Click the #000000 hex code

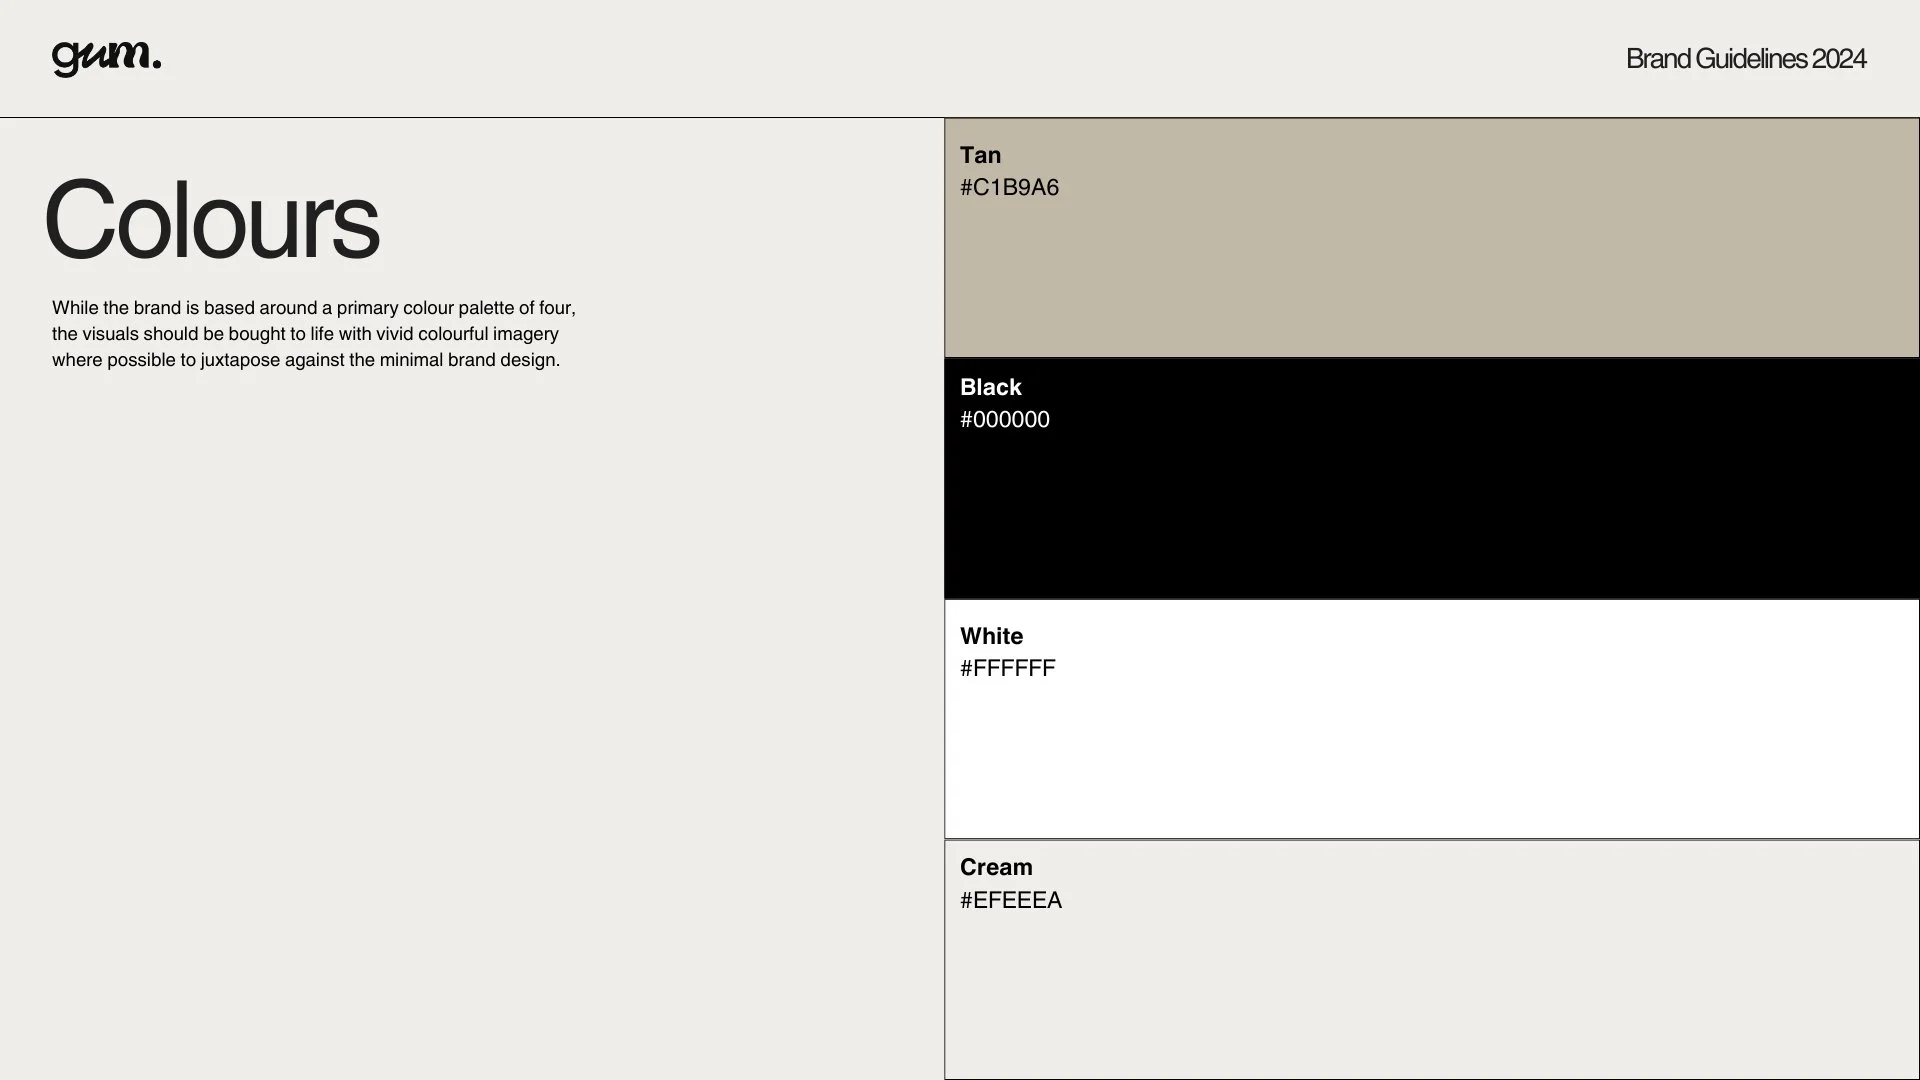(x=1004, y=420)
